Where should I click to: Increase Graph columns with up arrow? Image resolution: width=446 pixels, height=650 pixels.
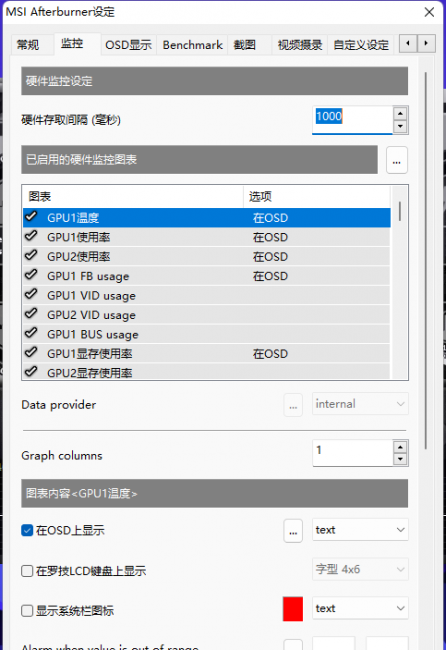point(400,446)
